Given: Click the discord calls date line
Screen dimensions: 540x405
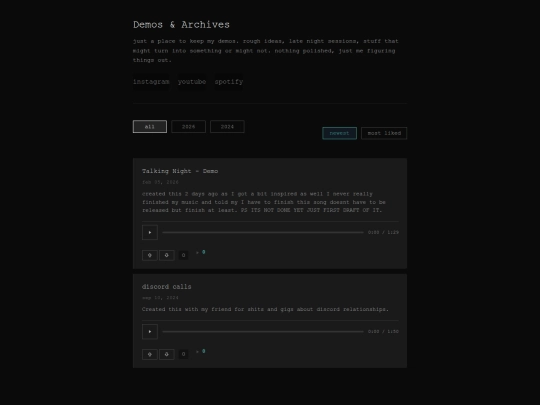Looking at the screenshot, I should click(x=160, y=298).
